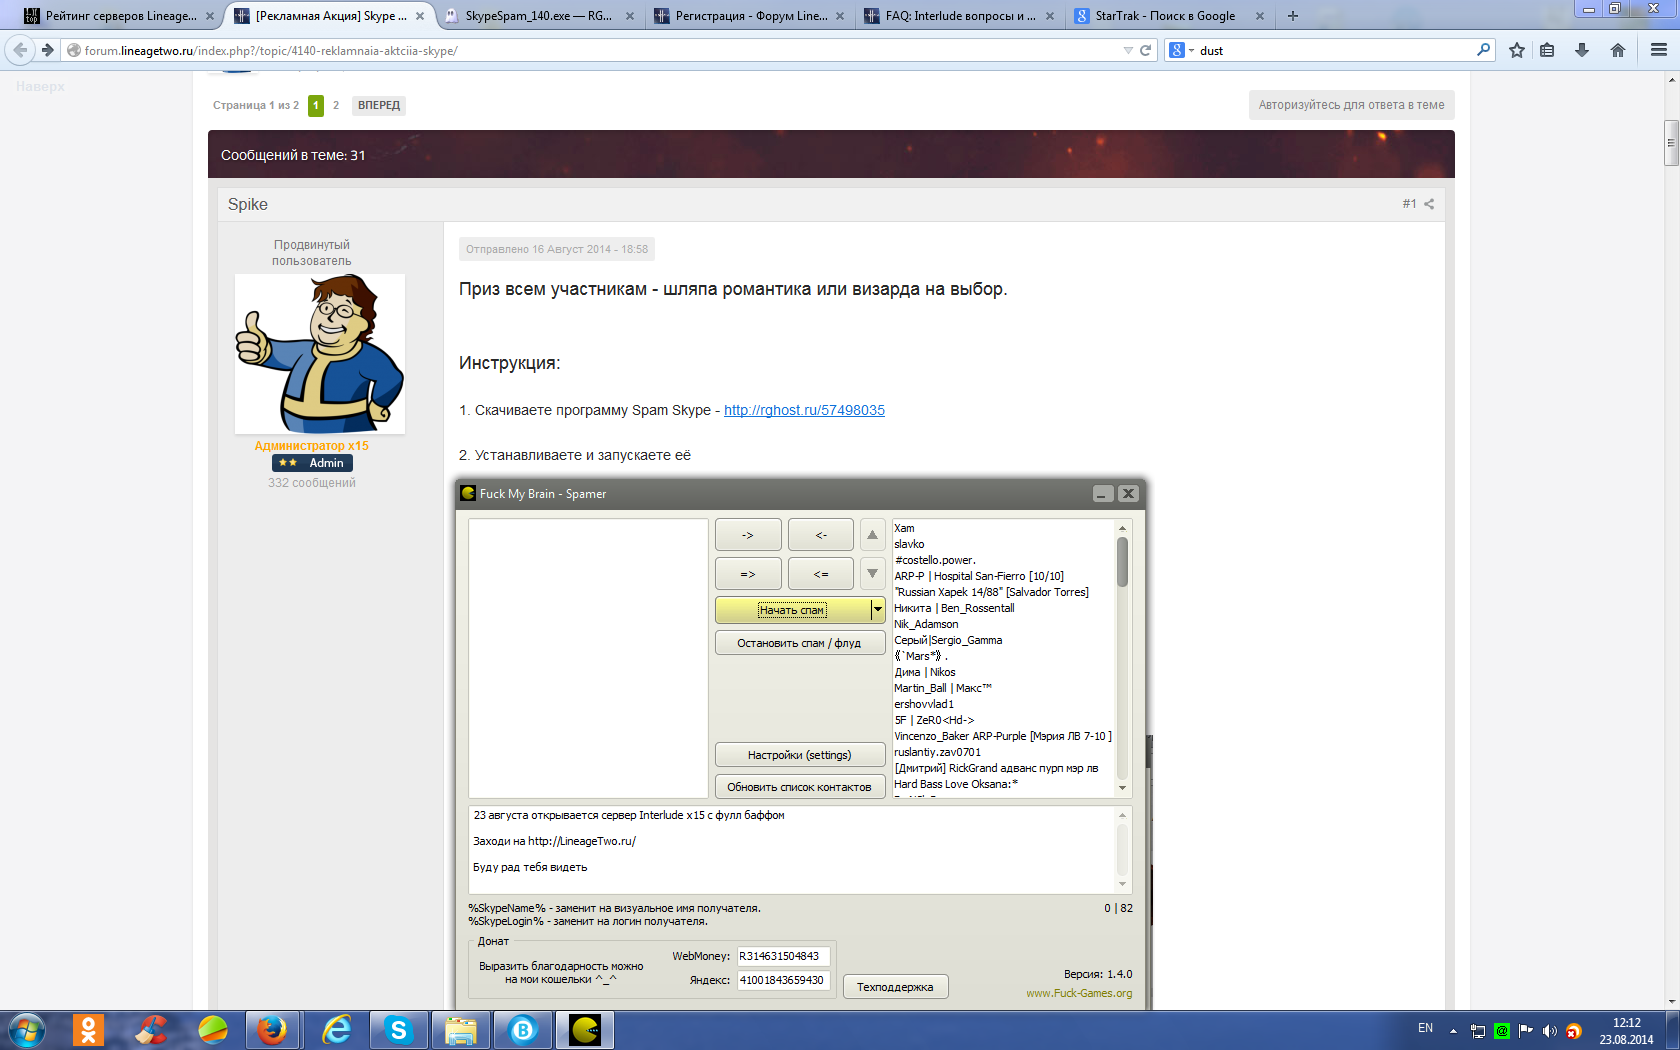1680x1050 pixels.
Task: Select contact ershovvlad1 in list
Action: pos(924,704)
